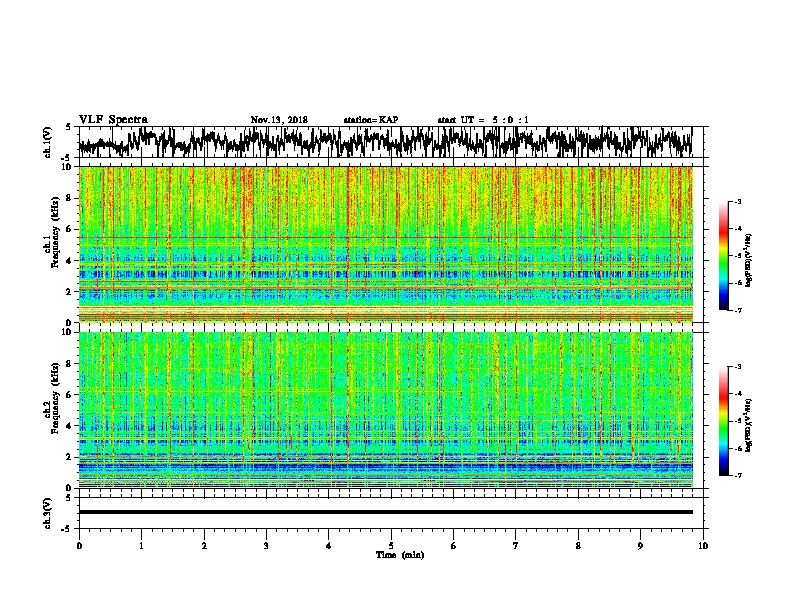Click the "-3" tick of the lower color bar
The height and width of the screenshot is (612, 792).
[737, 367]
